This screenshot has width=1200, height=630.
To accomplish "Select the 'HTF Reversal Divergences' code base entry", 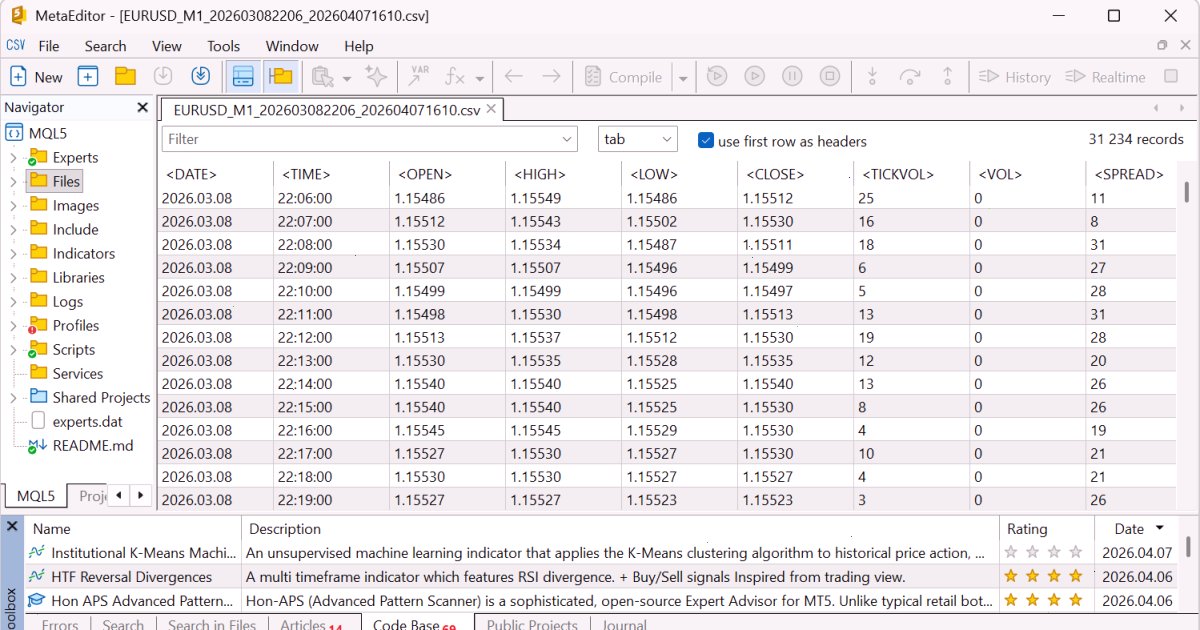I will (132, 577).
